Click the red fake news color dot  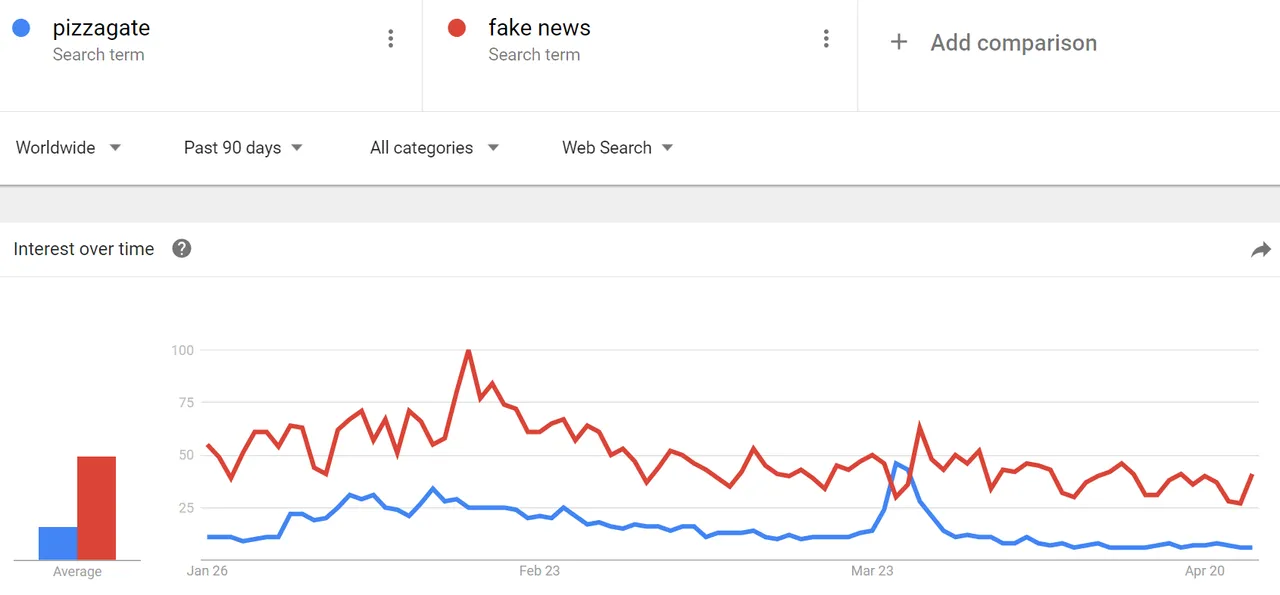(457, 28)
